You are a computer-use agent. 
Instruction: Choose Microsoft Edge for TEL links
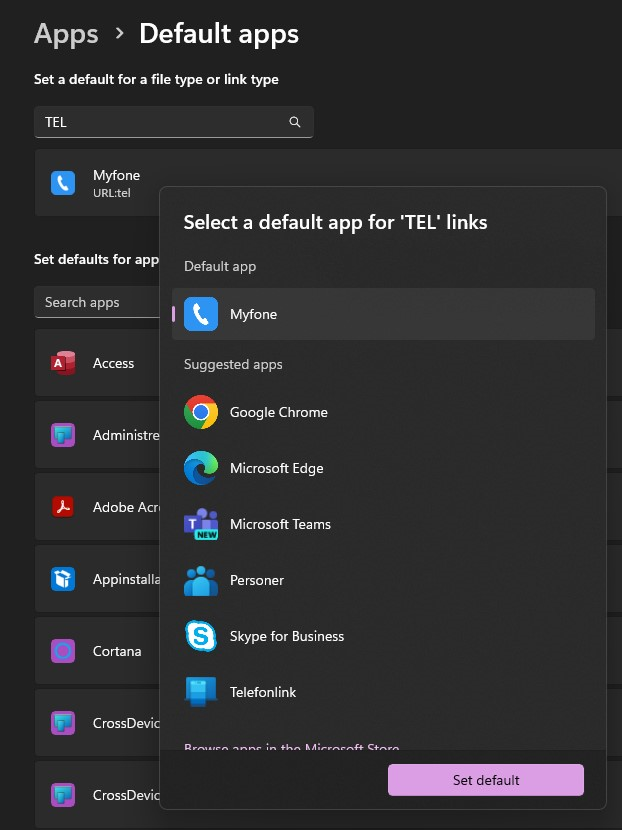(x=383, y=468)
